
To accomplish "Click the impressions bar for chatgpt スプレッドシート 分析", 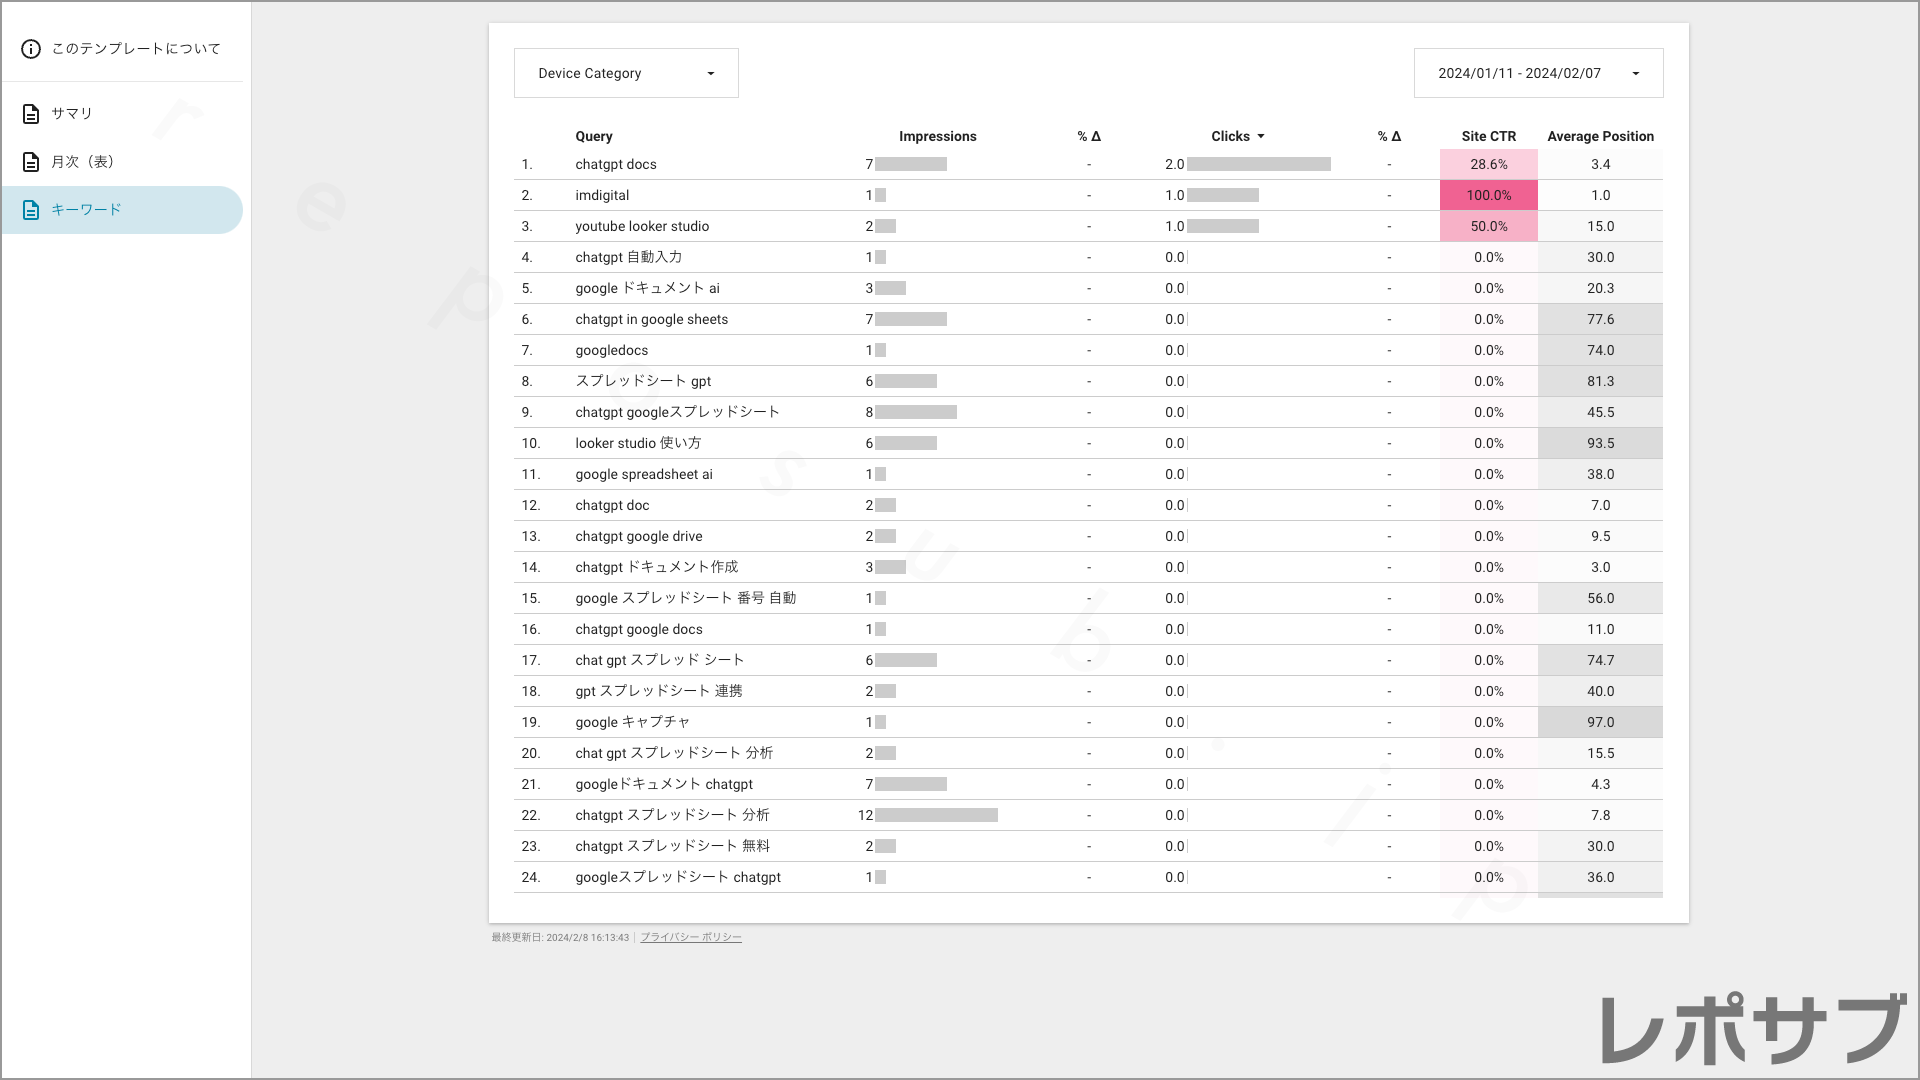I will click(936, 816).
